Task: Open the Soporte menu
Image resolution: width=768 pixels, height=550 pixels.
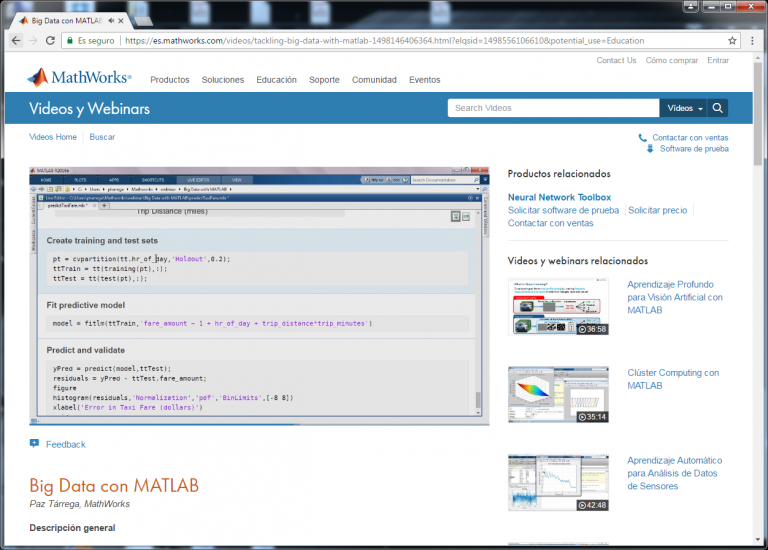Action: [324, 80]
